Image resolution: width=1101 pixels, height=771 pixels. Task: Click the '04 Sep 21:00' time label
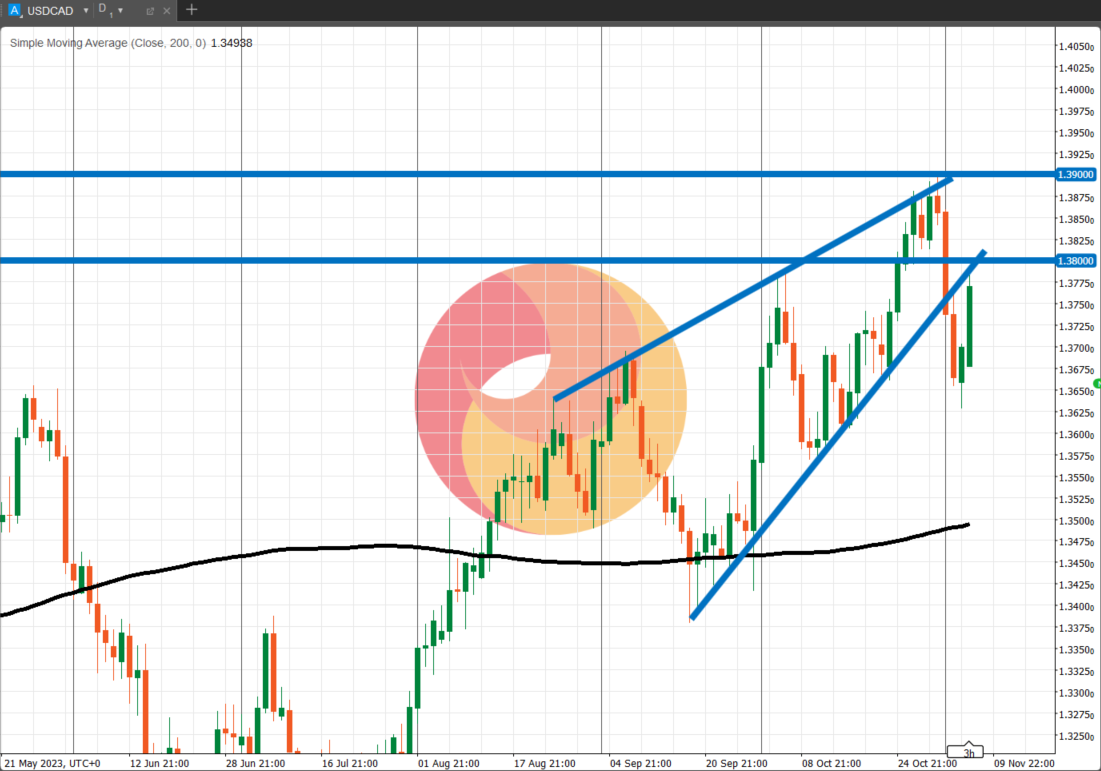(640, 763)
